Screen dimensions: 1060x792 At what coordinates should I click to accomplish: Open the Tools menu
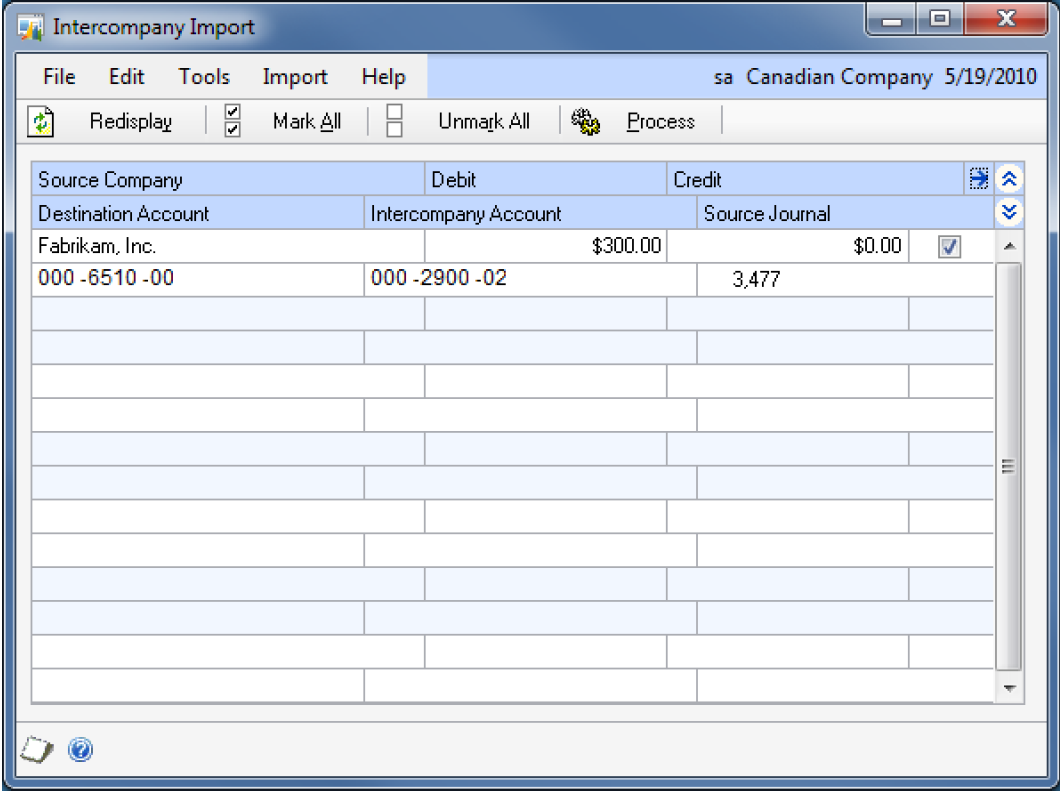coord(204,77)
